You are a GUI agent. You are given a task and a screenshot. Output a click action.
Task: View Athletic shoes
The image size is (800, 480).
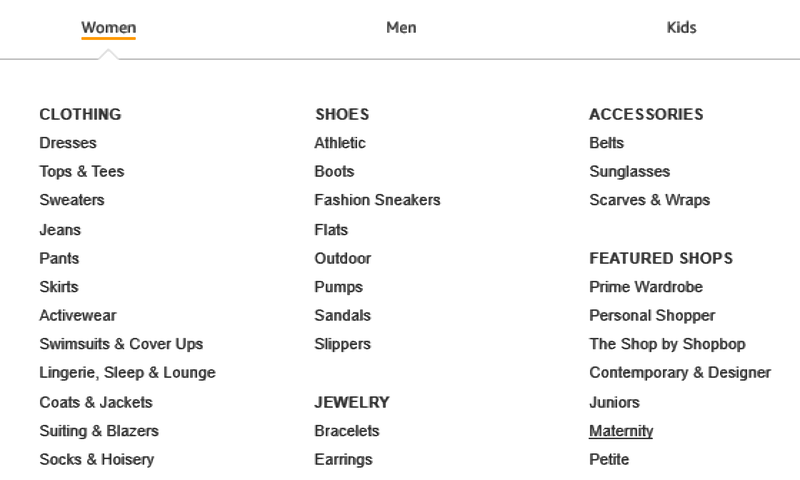point(340,143)
